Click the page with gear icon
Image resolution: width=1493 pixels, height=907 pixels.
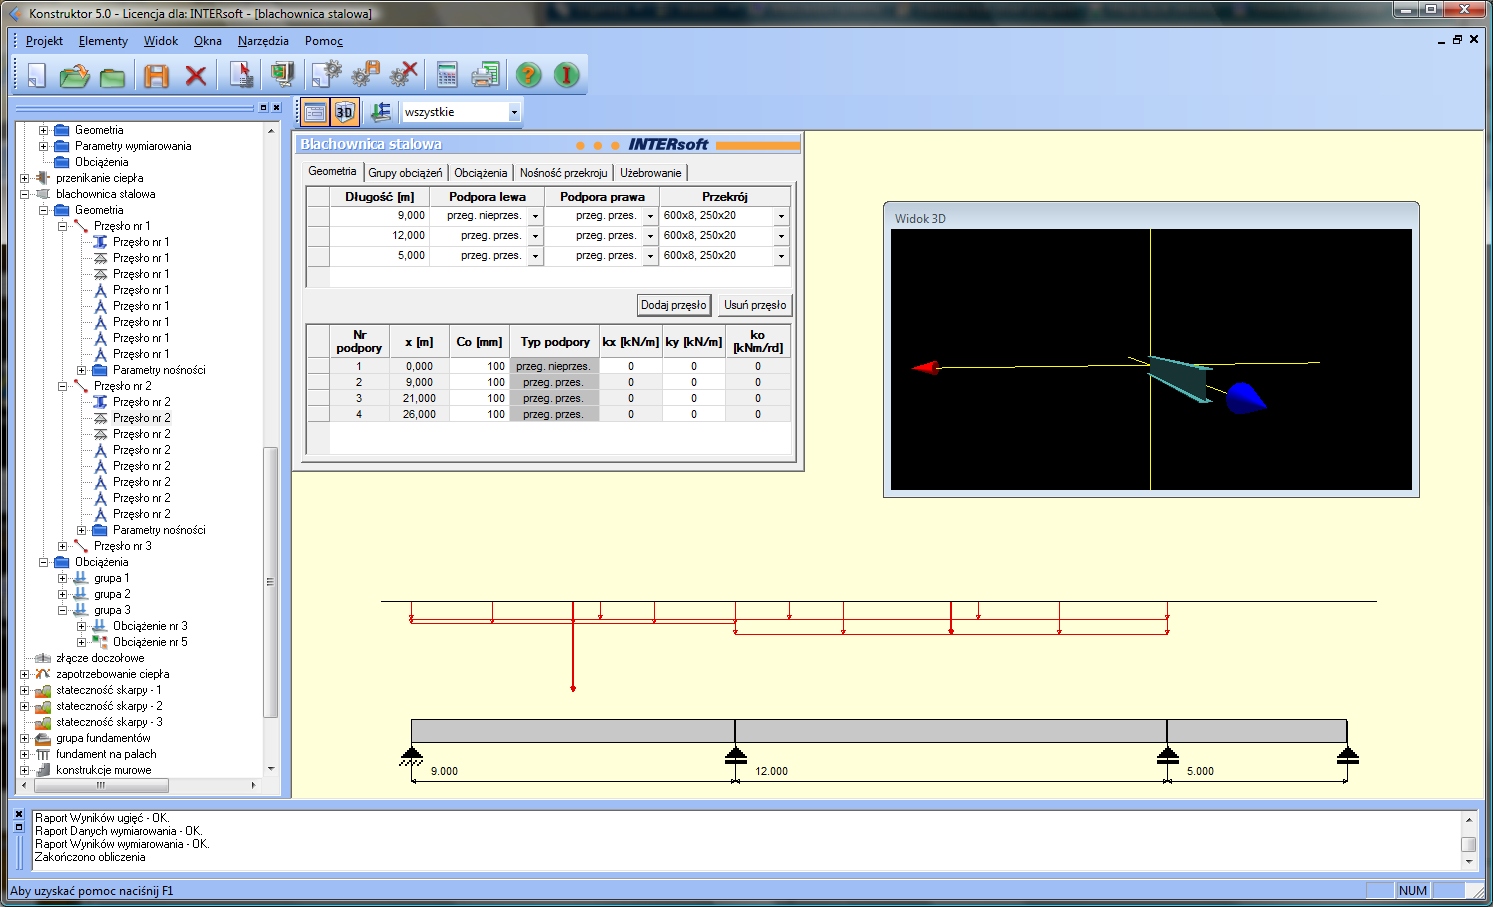(x=326, y=75)
